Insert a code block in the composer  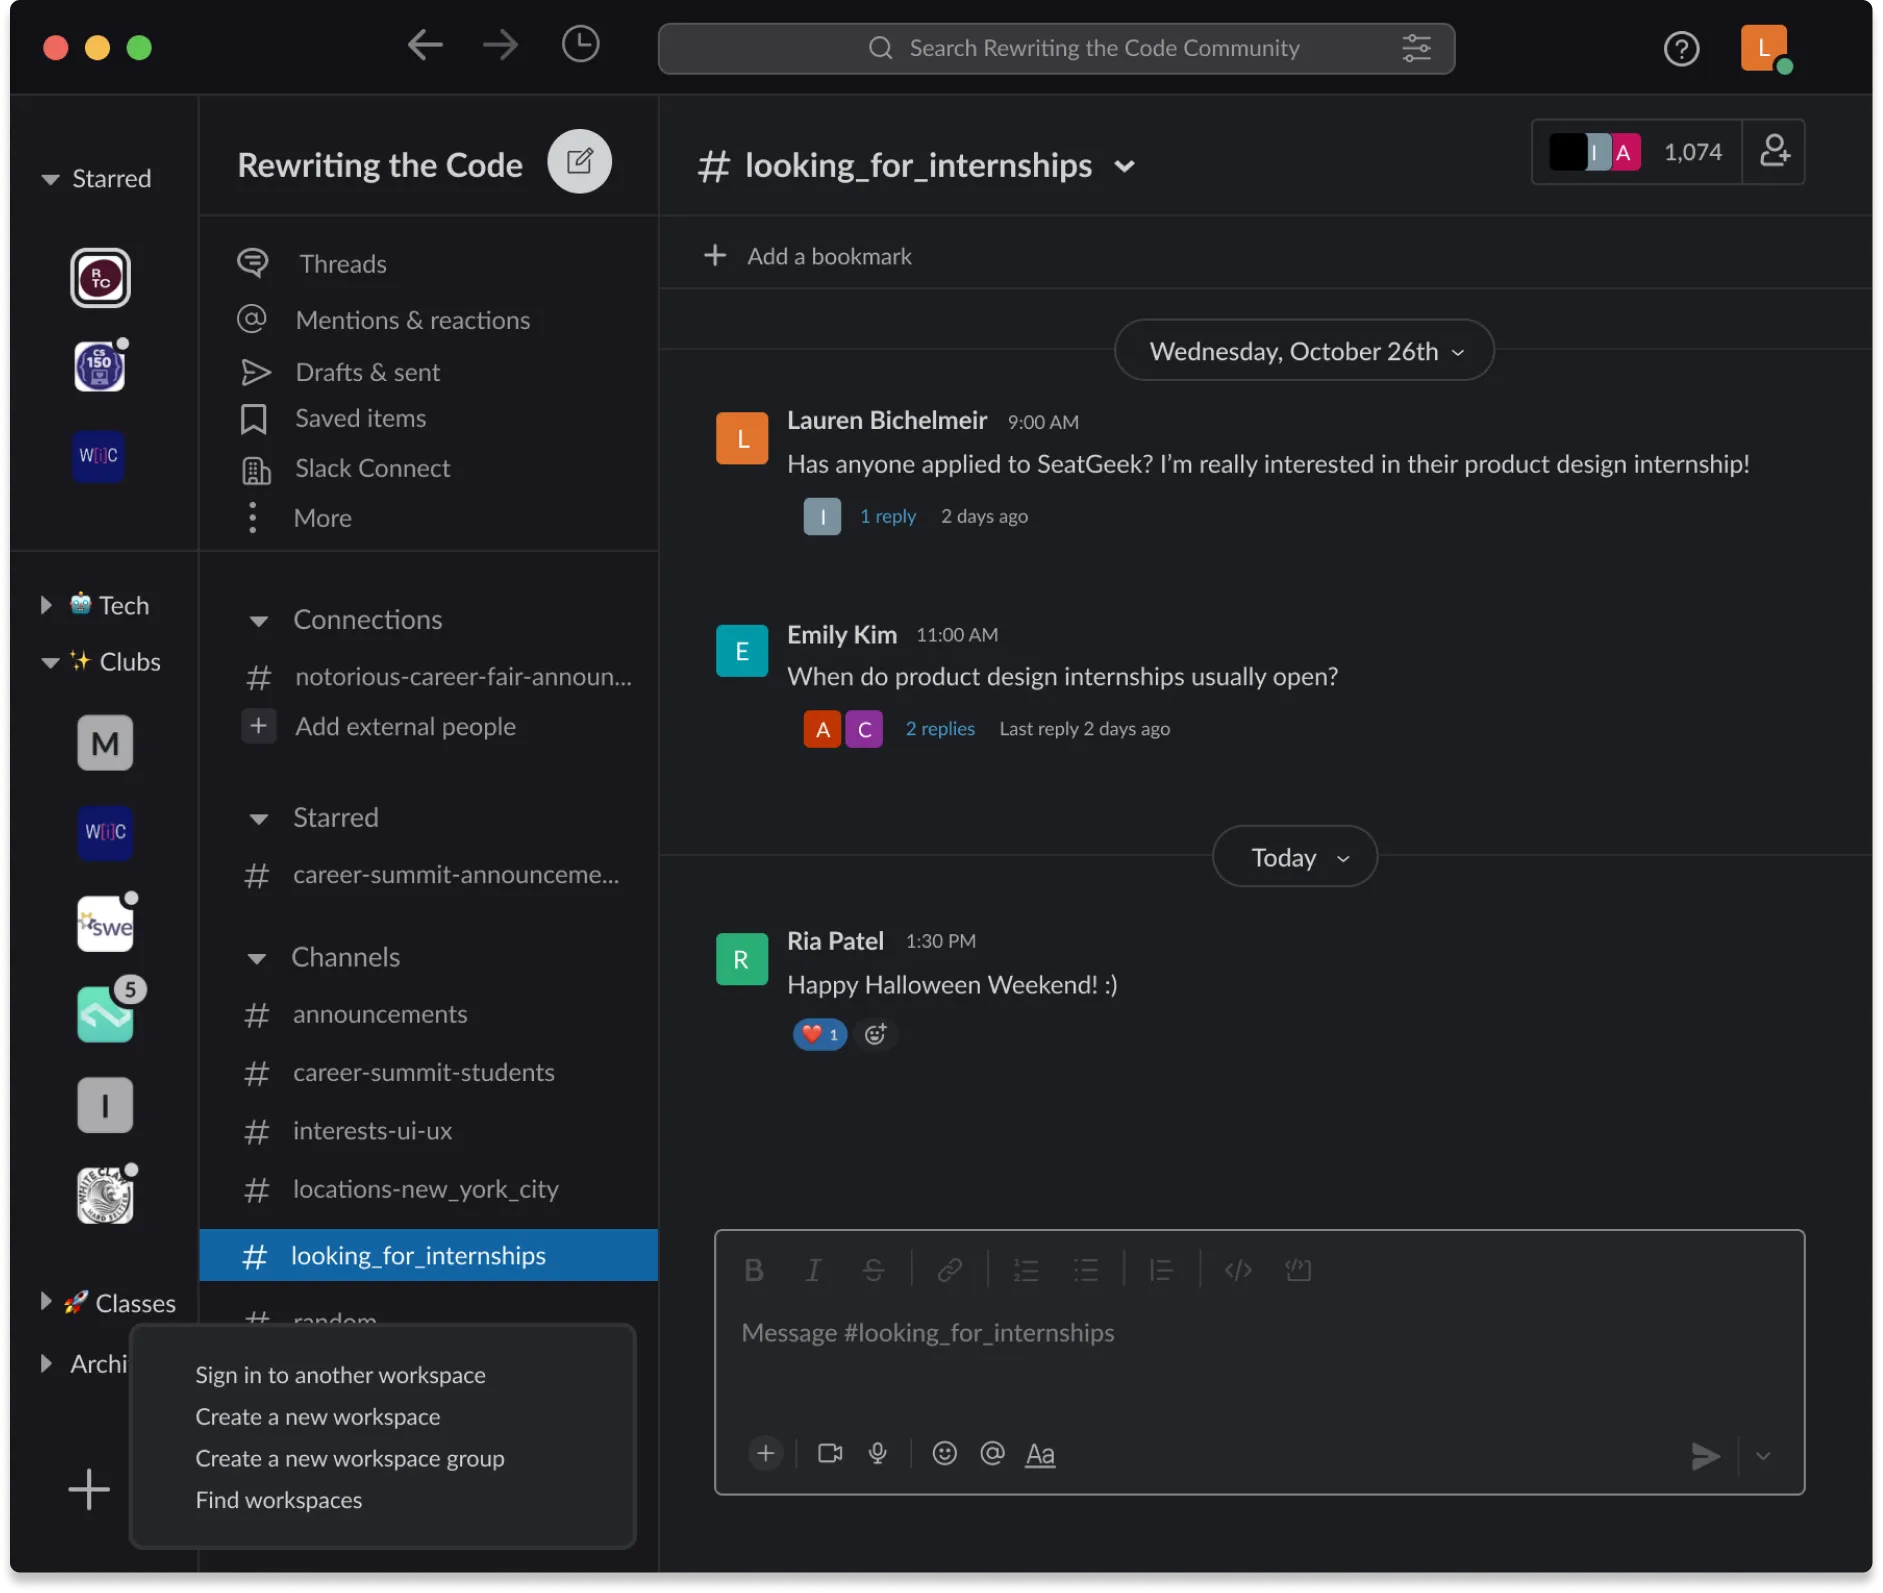[1298, 1270]
